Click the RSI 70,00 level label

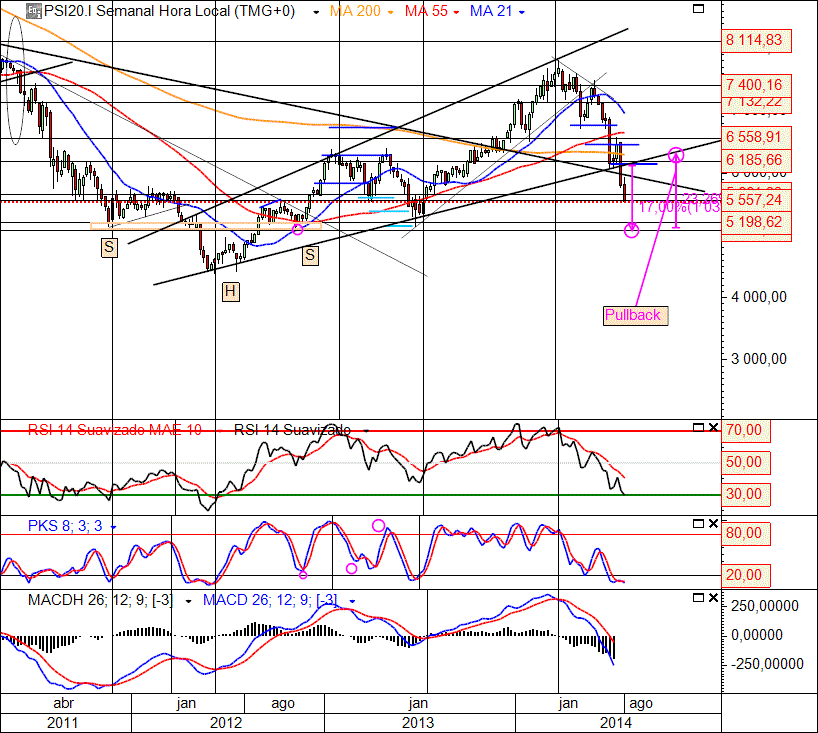[745, 430]
